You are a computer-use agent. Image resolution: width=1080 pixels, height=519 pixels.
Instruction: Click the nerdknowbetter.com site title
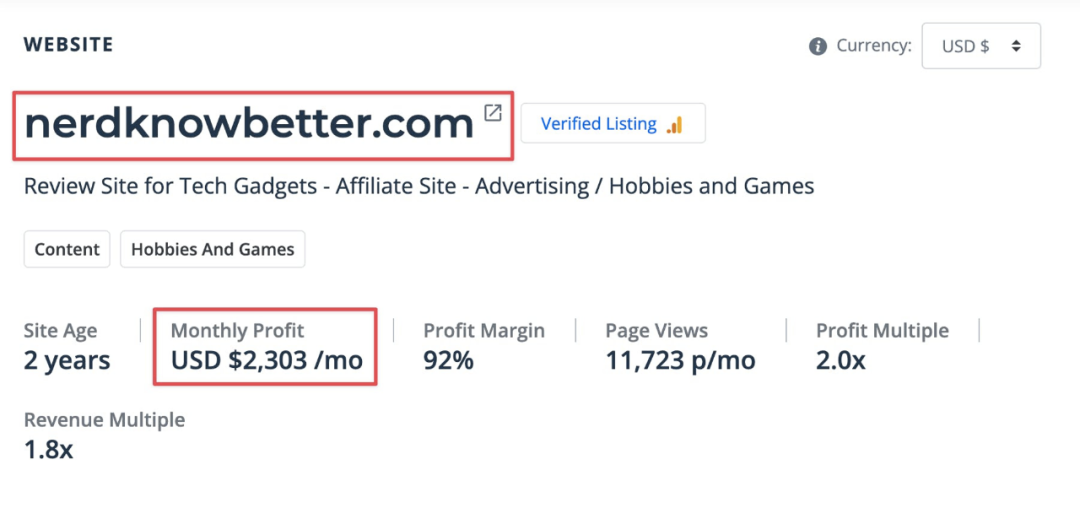tap(249, 123)
